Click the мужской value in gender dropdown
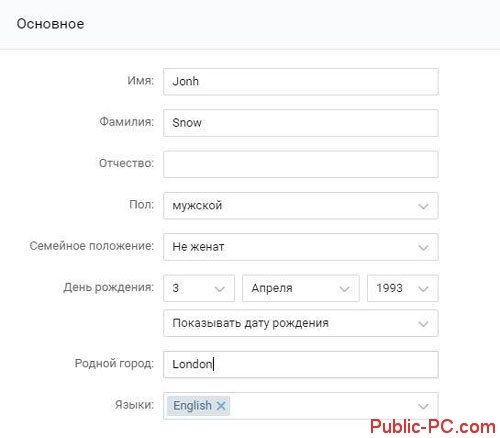The width and height of the screenshot is (500, 438). 197,206
